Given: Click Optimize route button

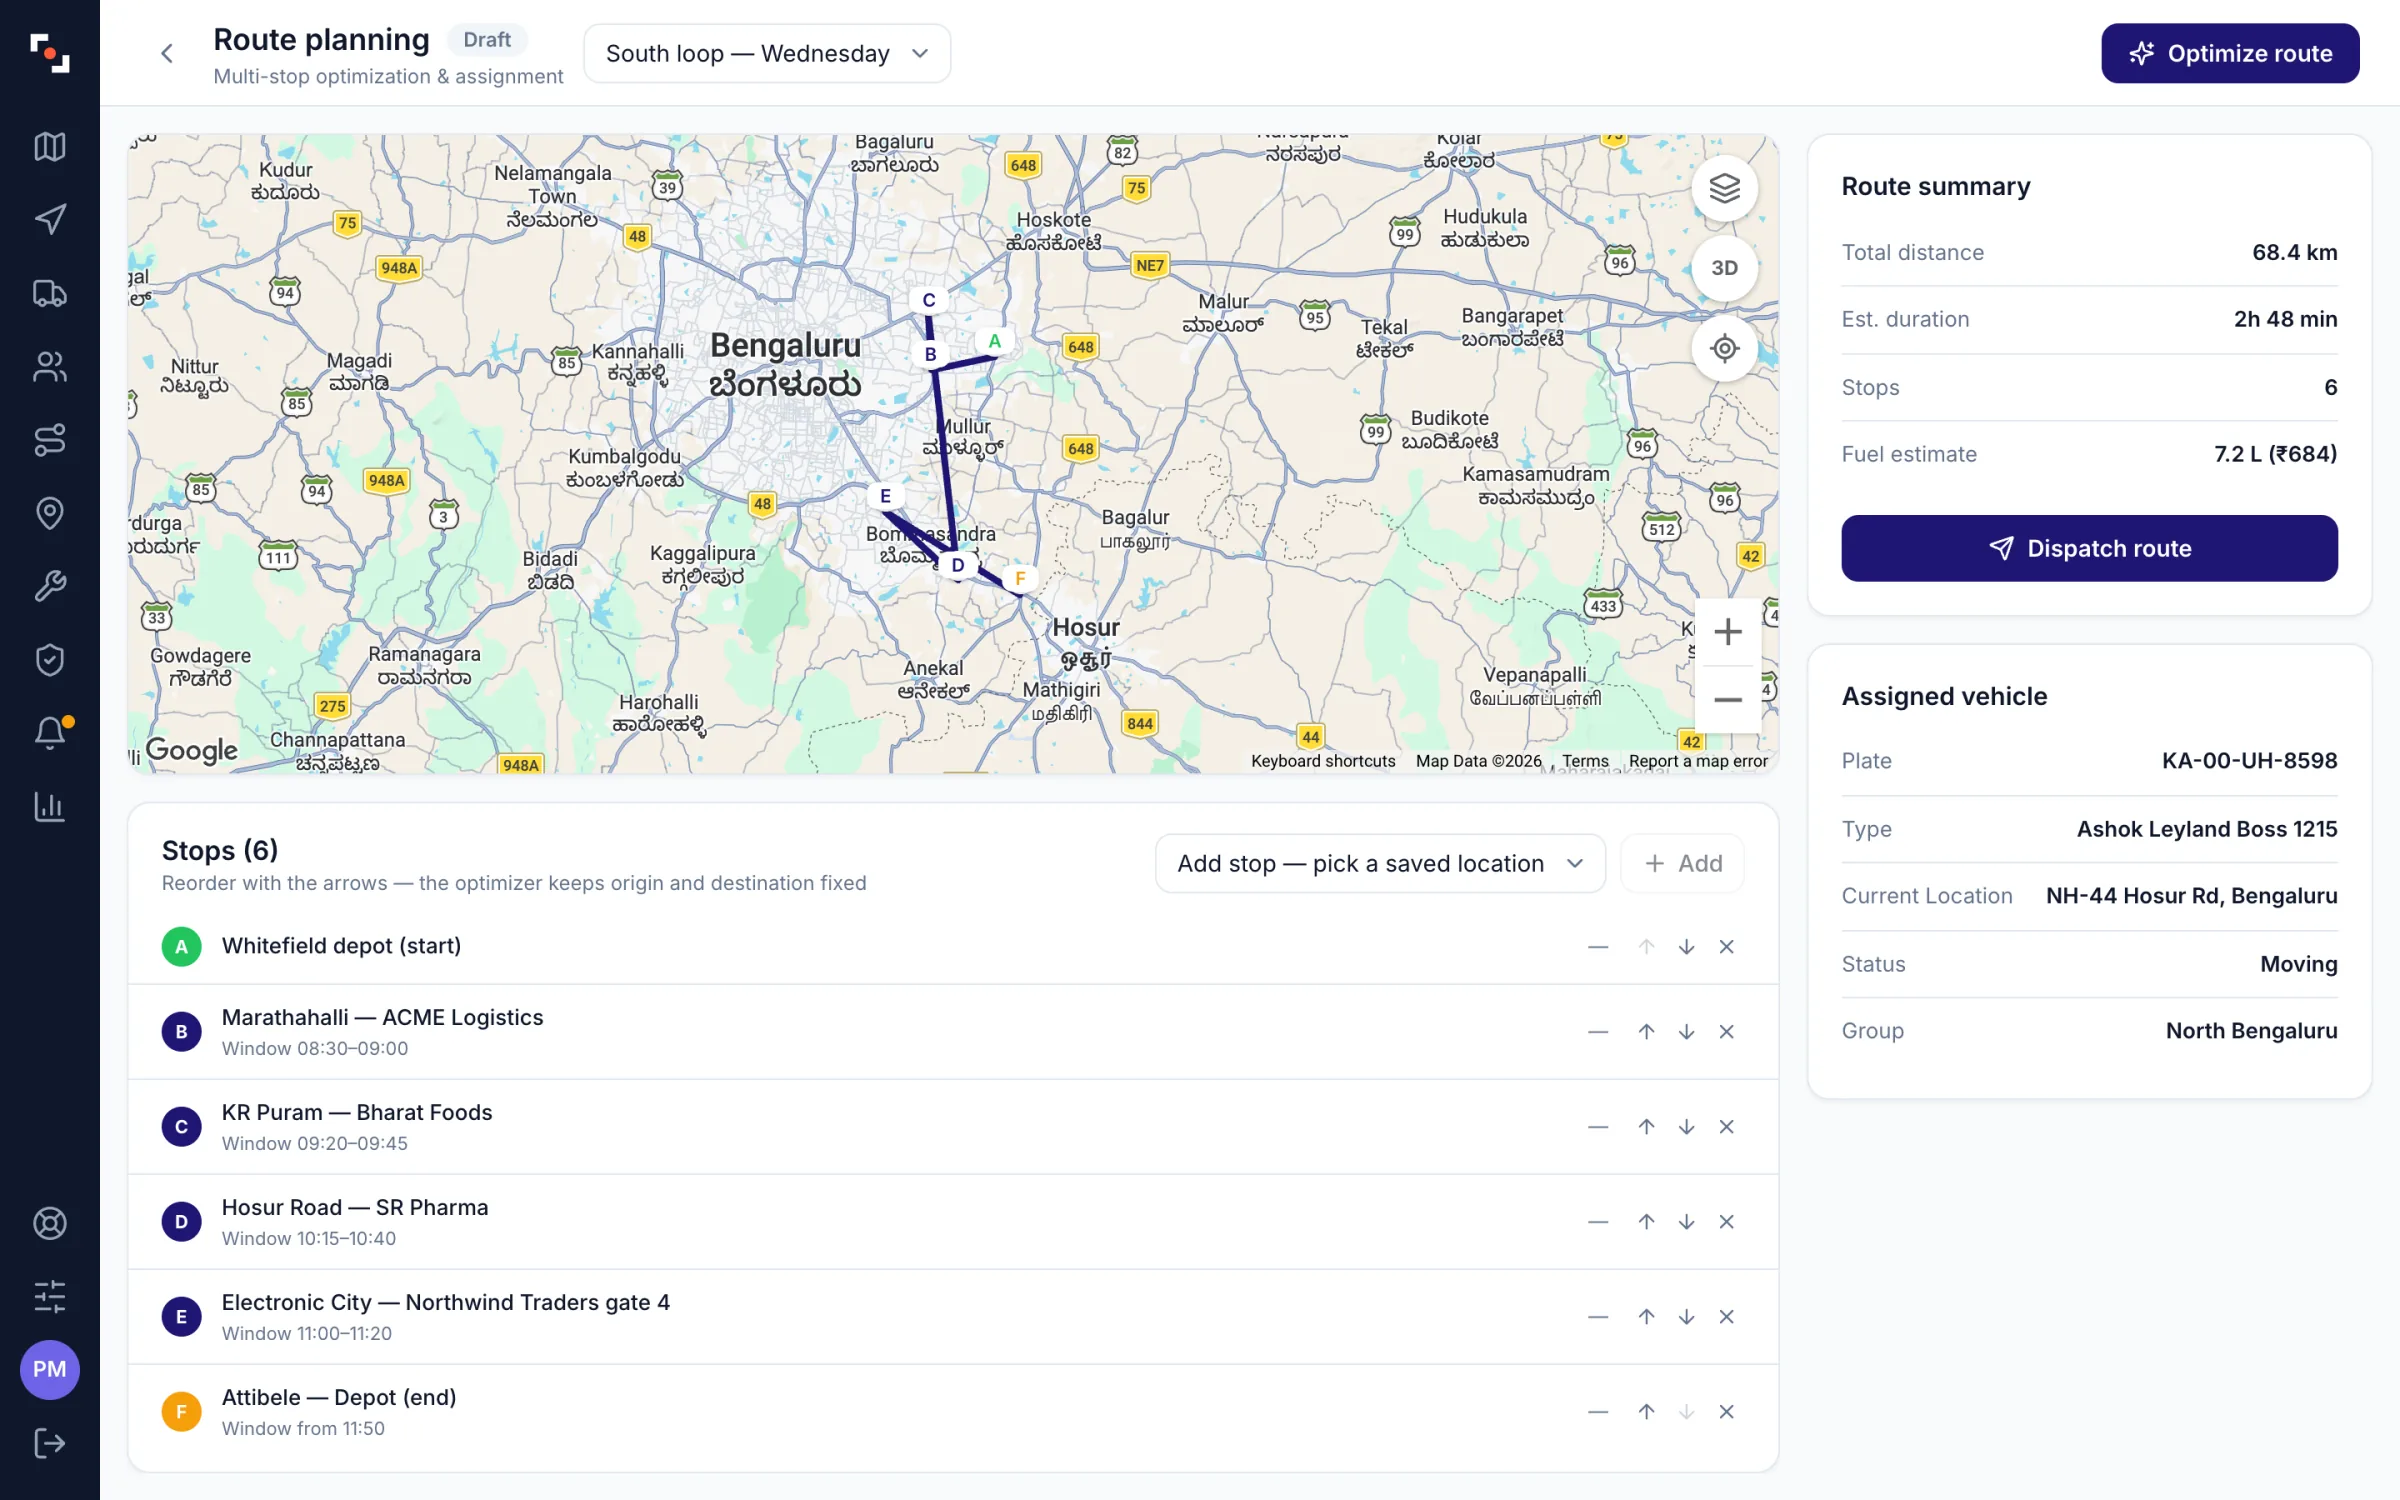Looking at the screenshot, I should (x=2230, y=53).
